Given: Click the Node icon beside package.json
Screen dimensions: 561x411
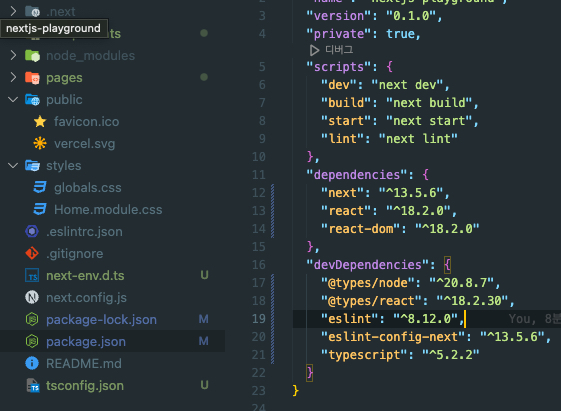Looking at the screenshot, I should click(x=32, y=341).
